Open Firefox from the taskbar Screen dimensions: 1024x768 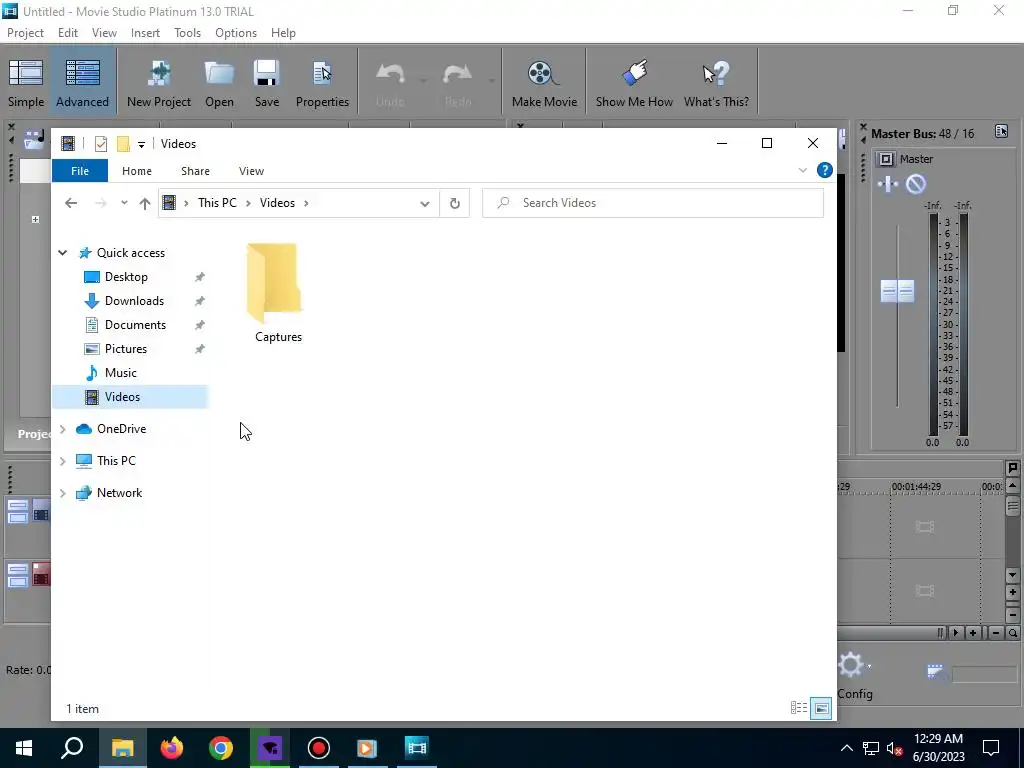click(172, 748)
